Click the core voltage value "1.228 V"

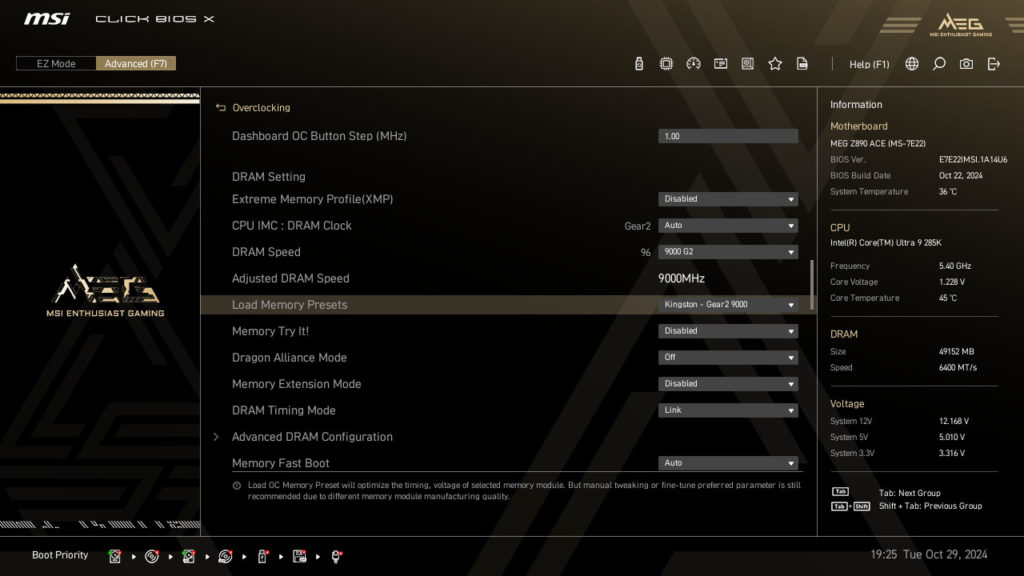(x=952, y=282)
